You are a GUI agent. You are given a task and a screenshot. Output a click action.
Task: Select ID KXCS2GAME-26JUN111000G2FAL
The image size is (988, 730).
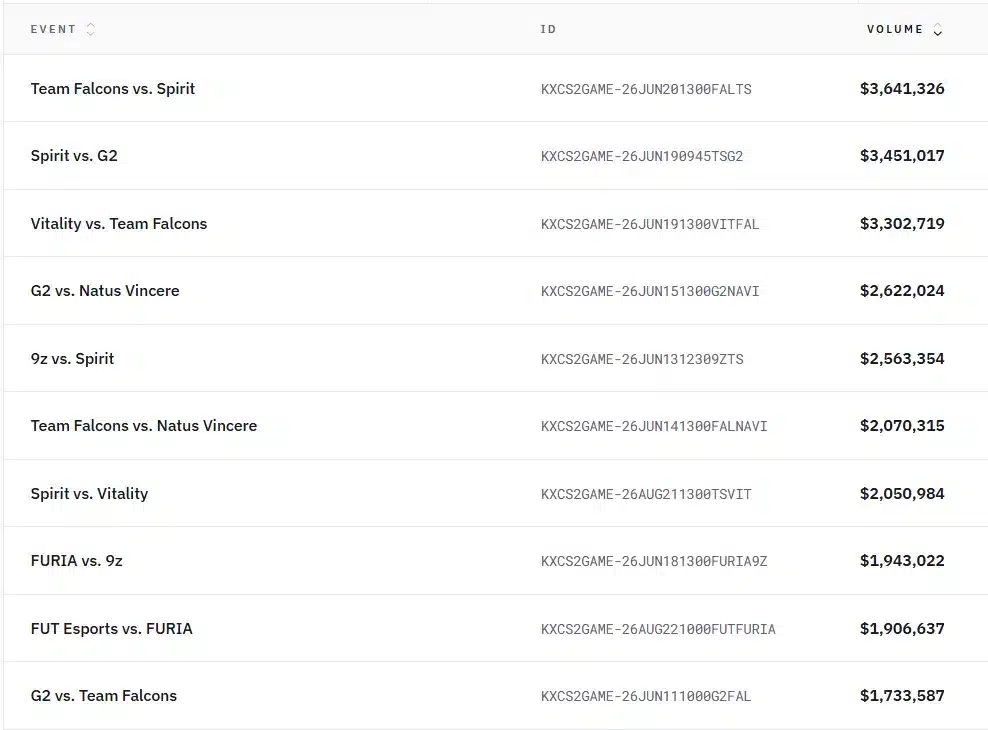pyautogui.click(x=646, y=696)
